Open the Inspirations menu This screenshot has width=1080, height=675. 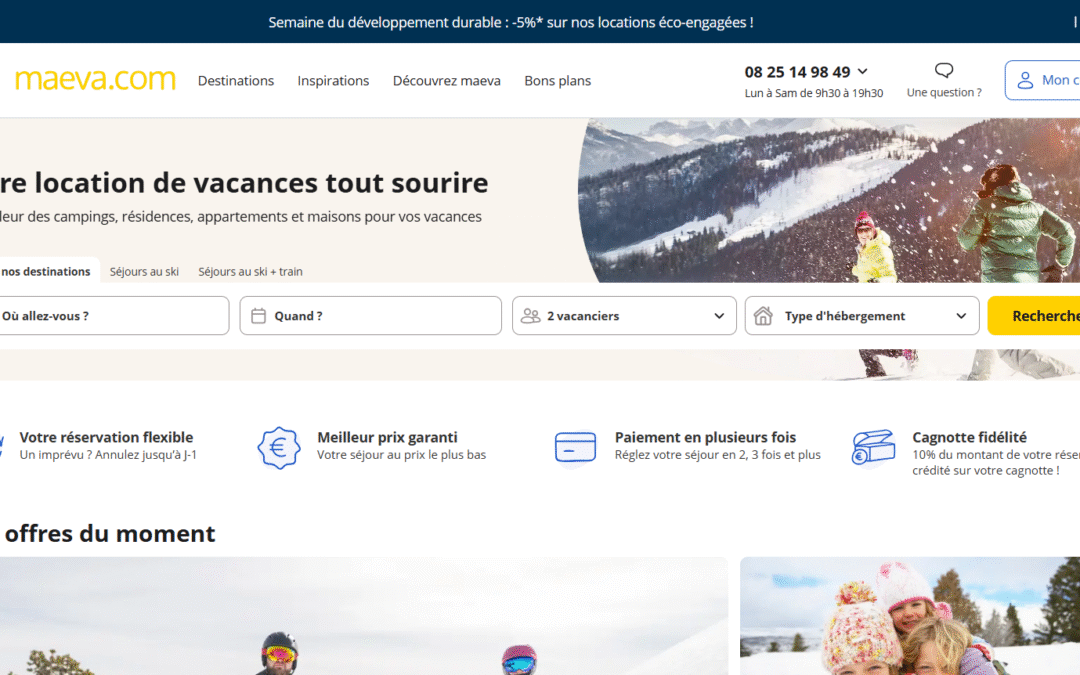pos(333,81)
